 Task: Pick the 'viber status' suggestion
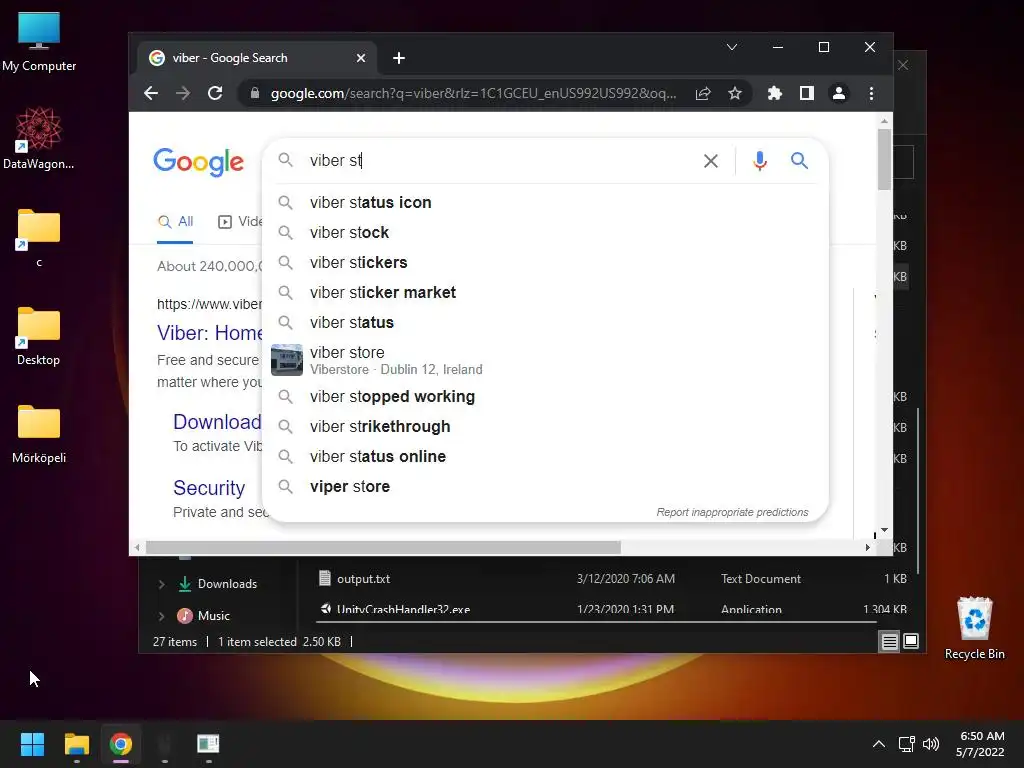pos(545,323)
